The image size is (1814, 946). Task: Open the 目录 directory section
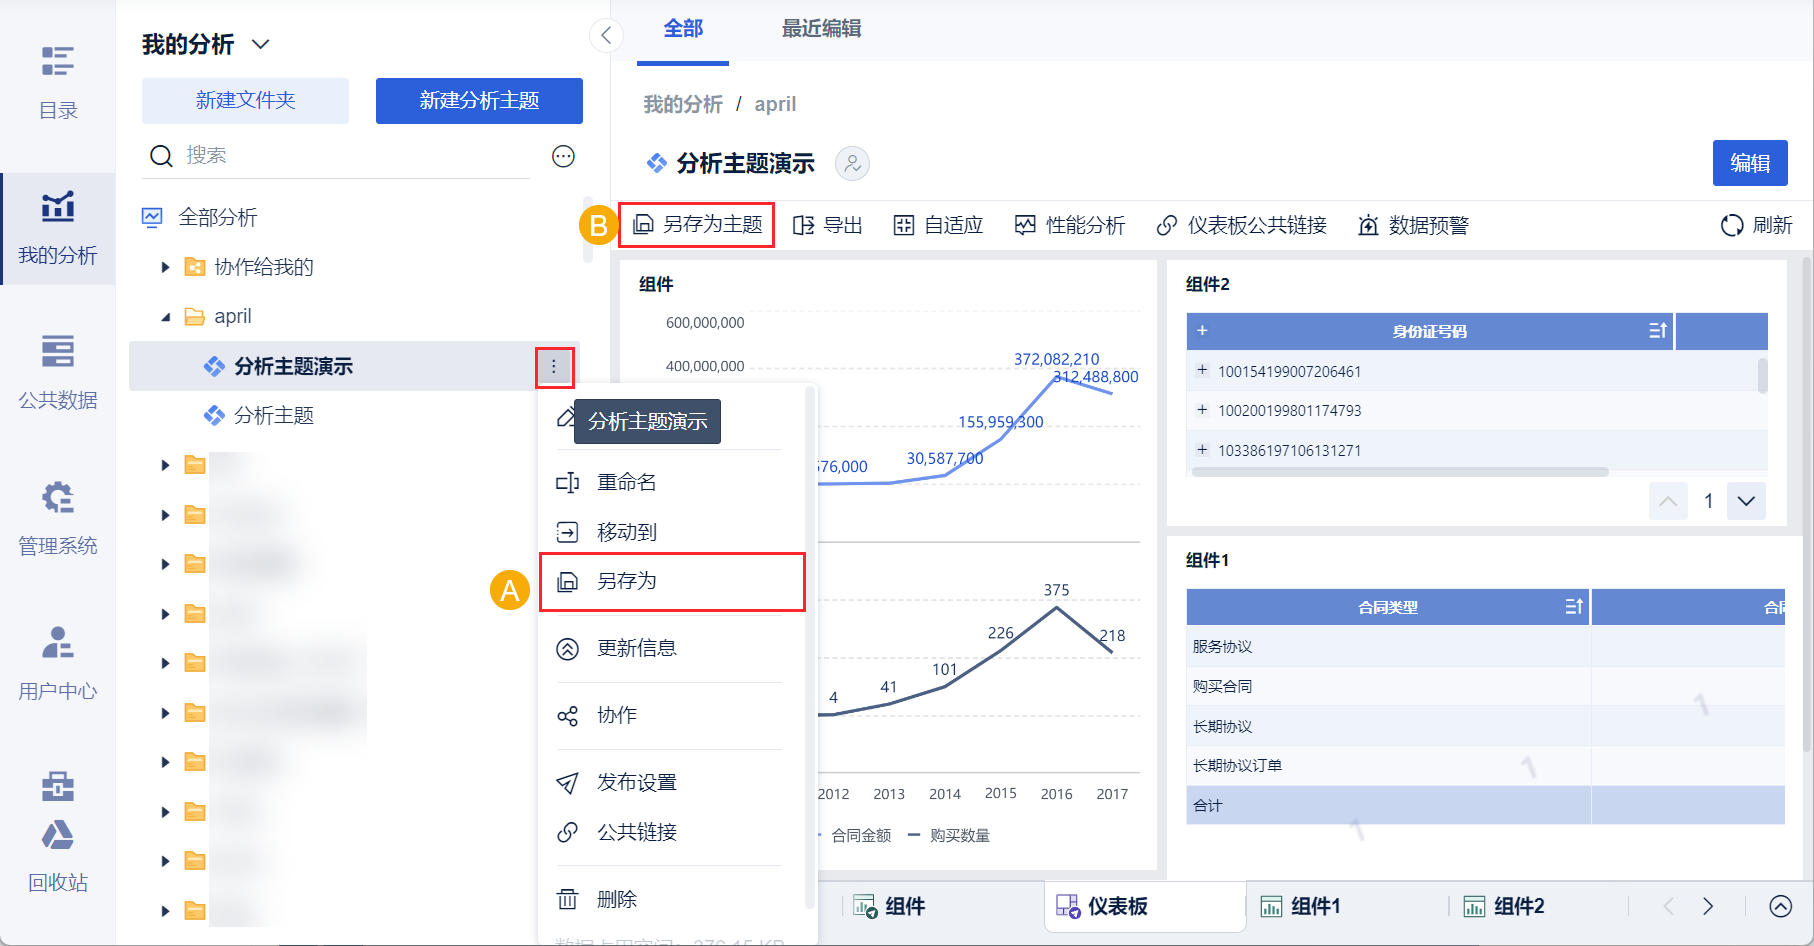point(58,83)
